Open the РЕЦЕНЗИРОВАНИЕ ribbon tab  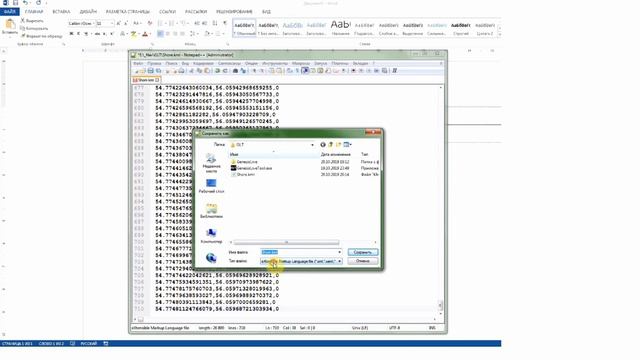click(x=234, y=12)
